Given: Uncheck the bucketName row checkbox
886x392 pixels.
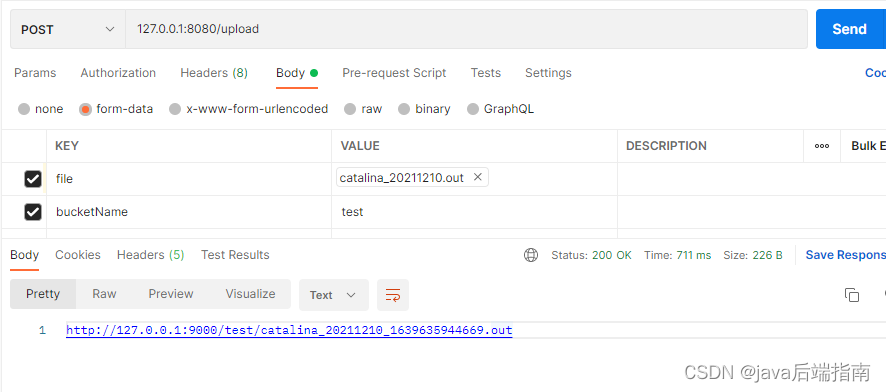Looking at the screenshot, I should [x=33, y=212].
